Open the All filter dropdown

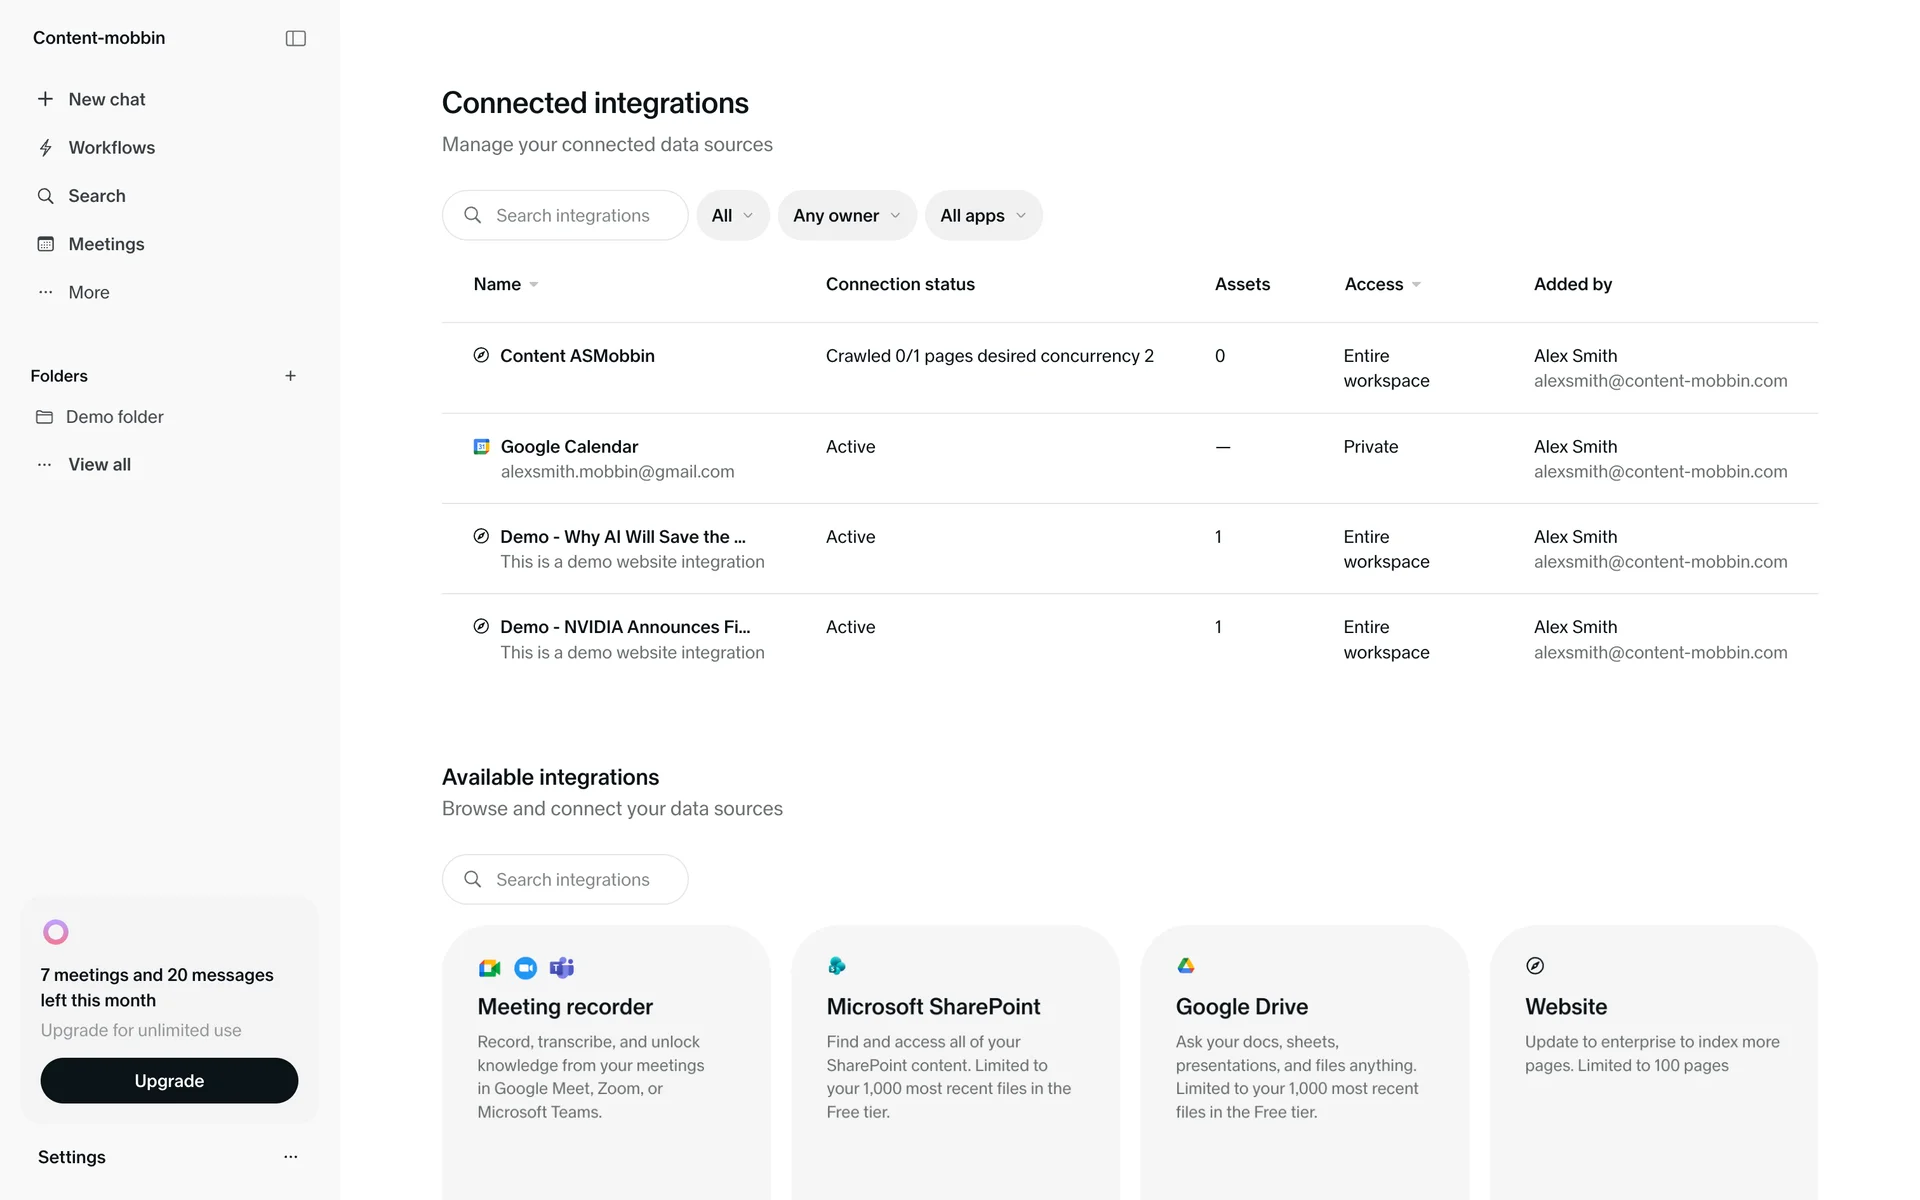(x=732, y=216)
